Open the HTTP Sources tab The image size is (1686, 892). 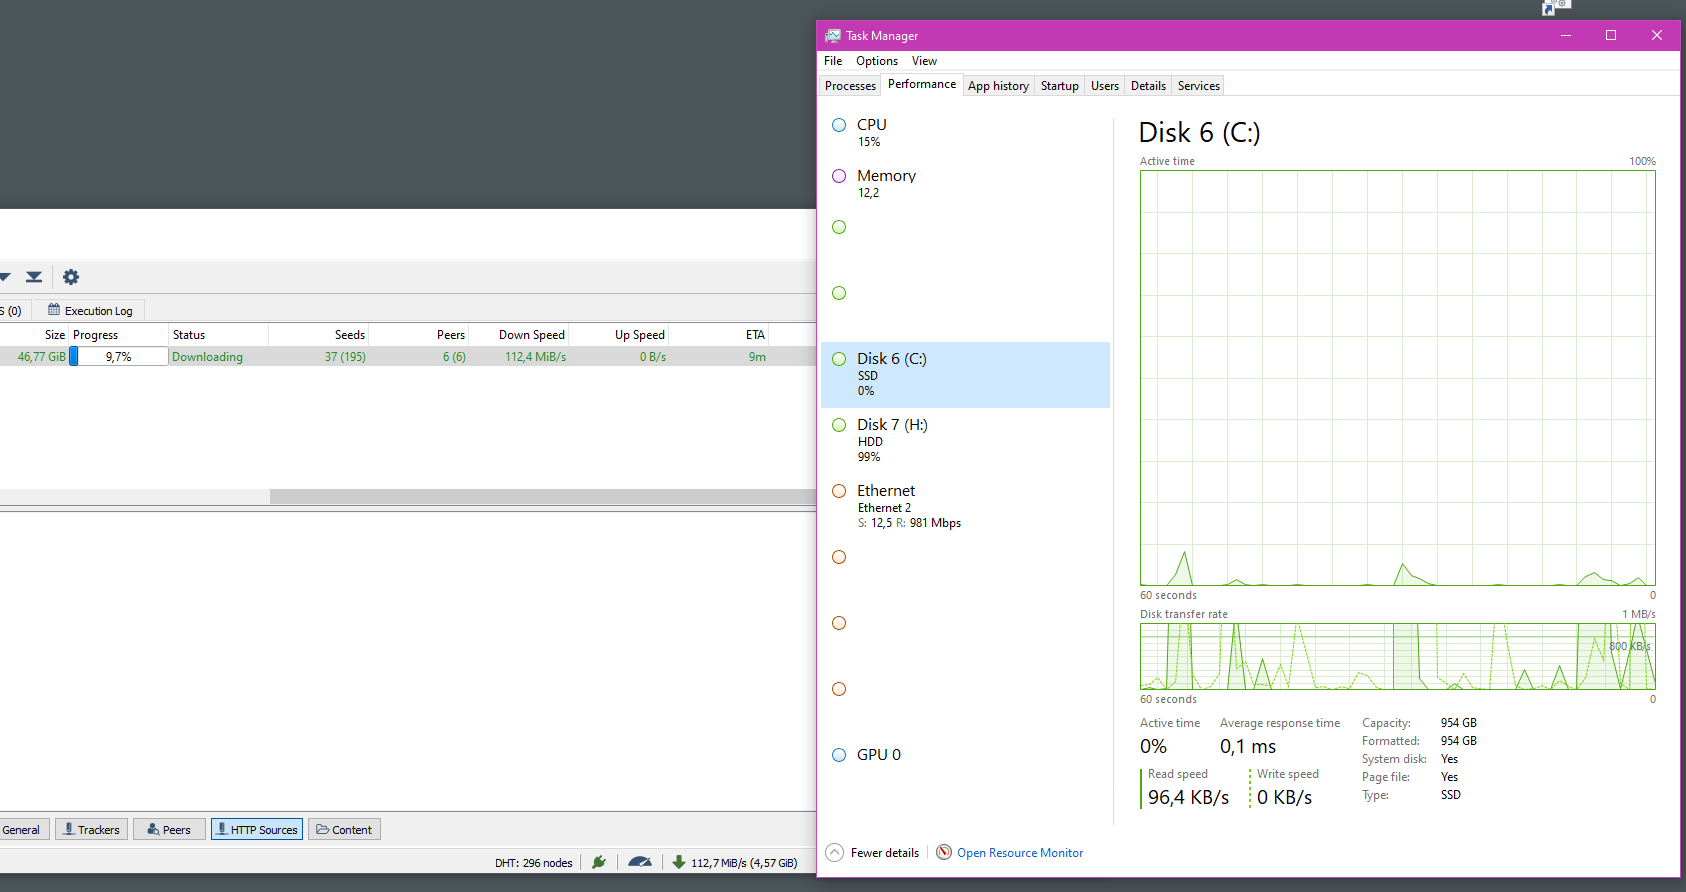pyautogui.click(x=257, y=829)
